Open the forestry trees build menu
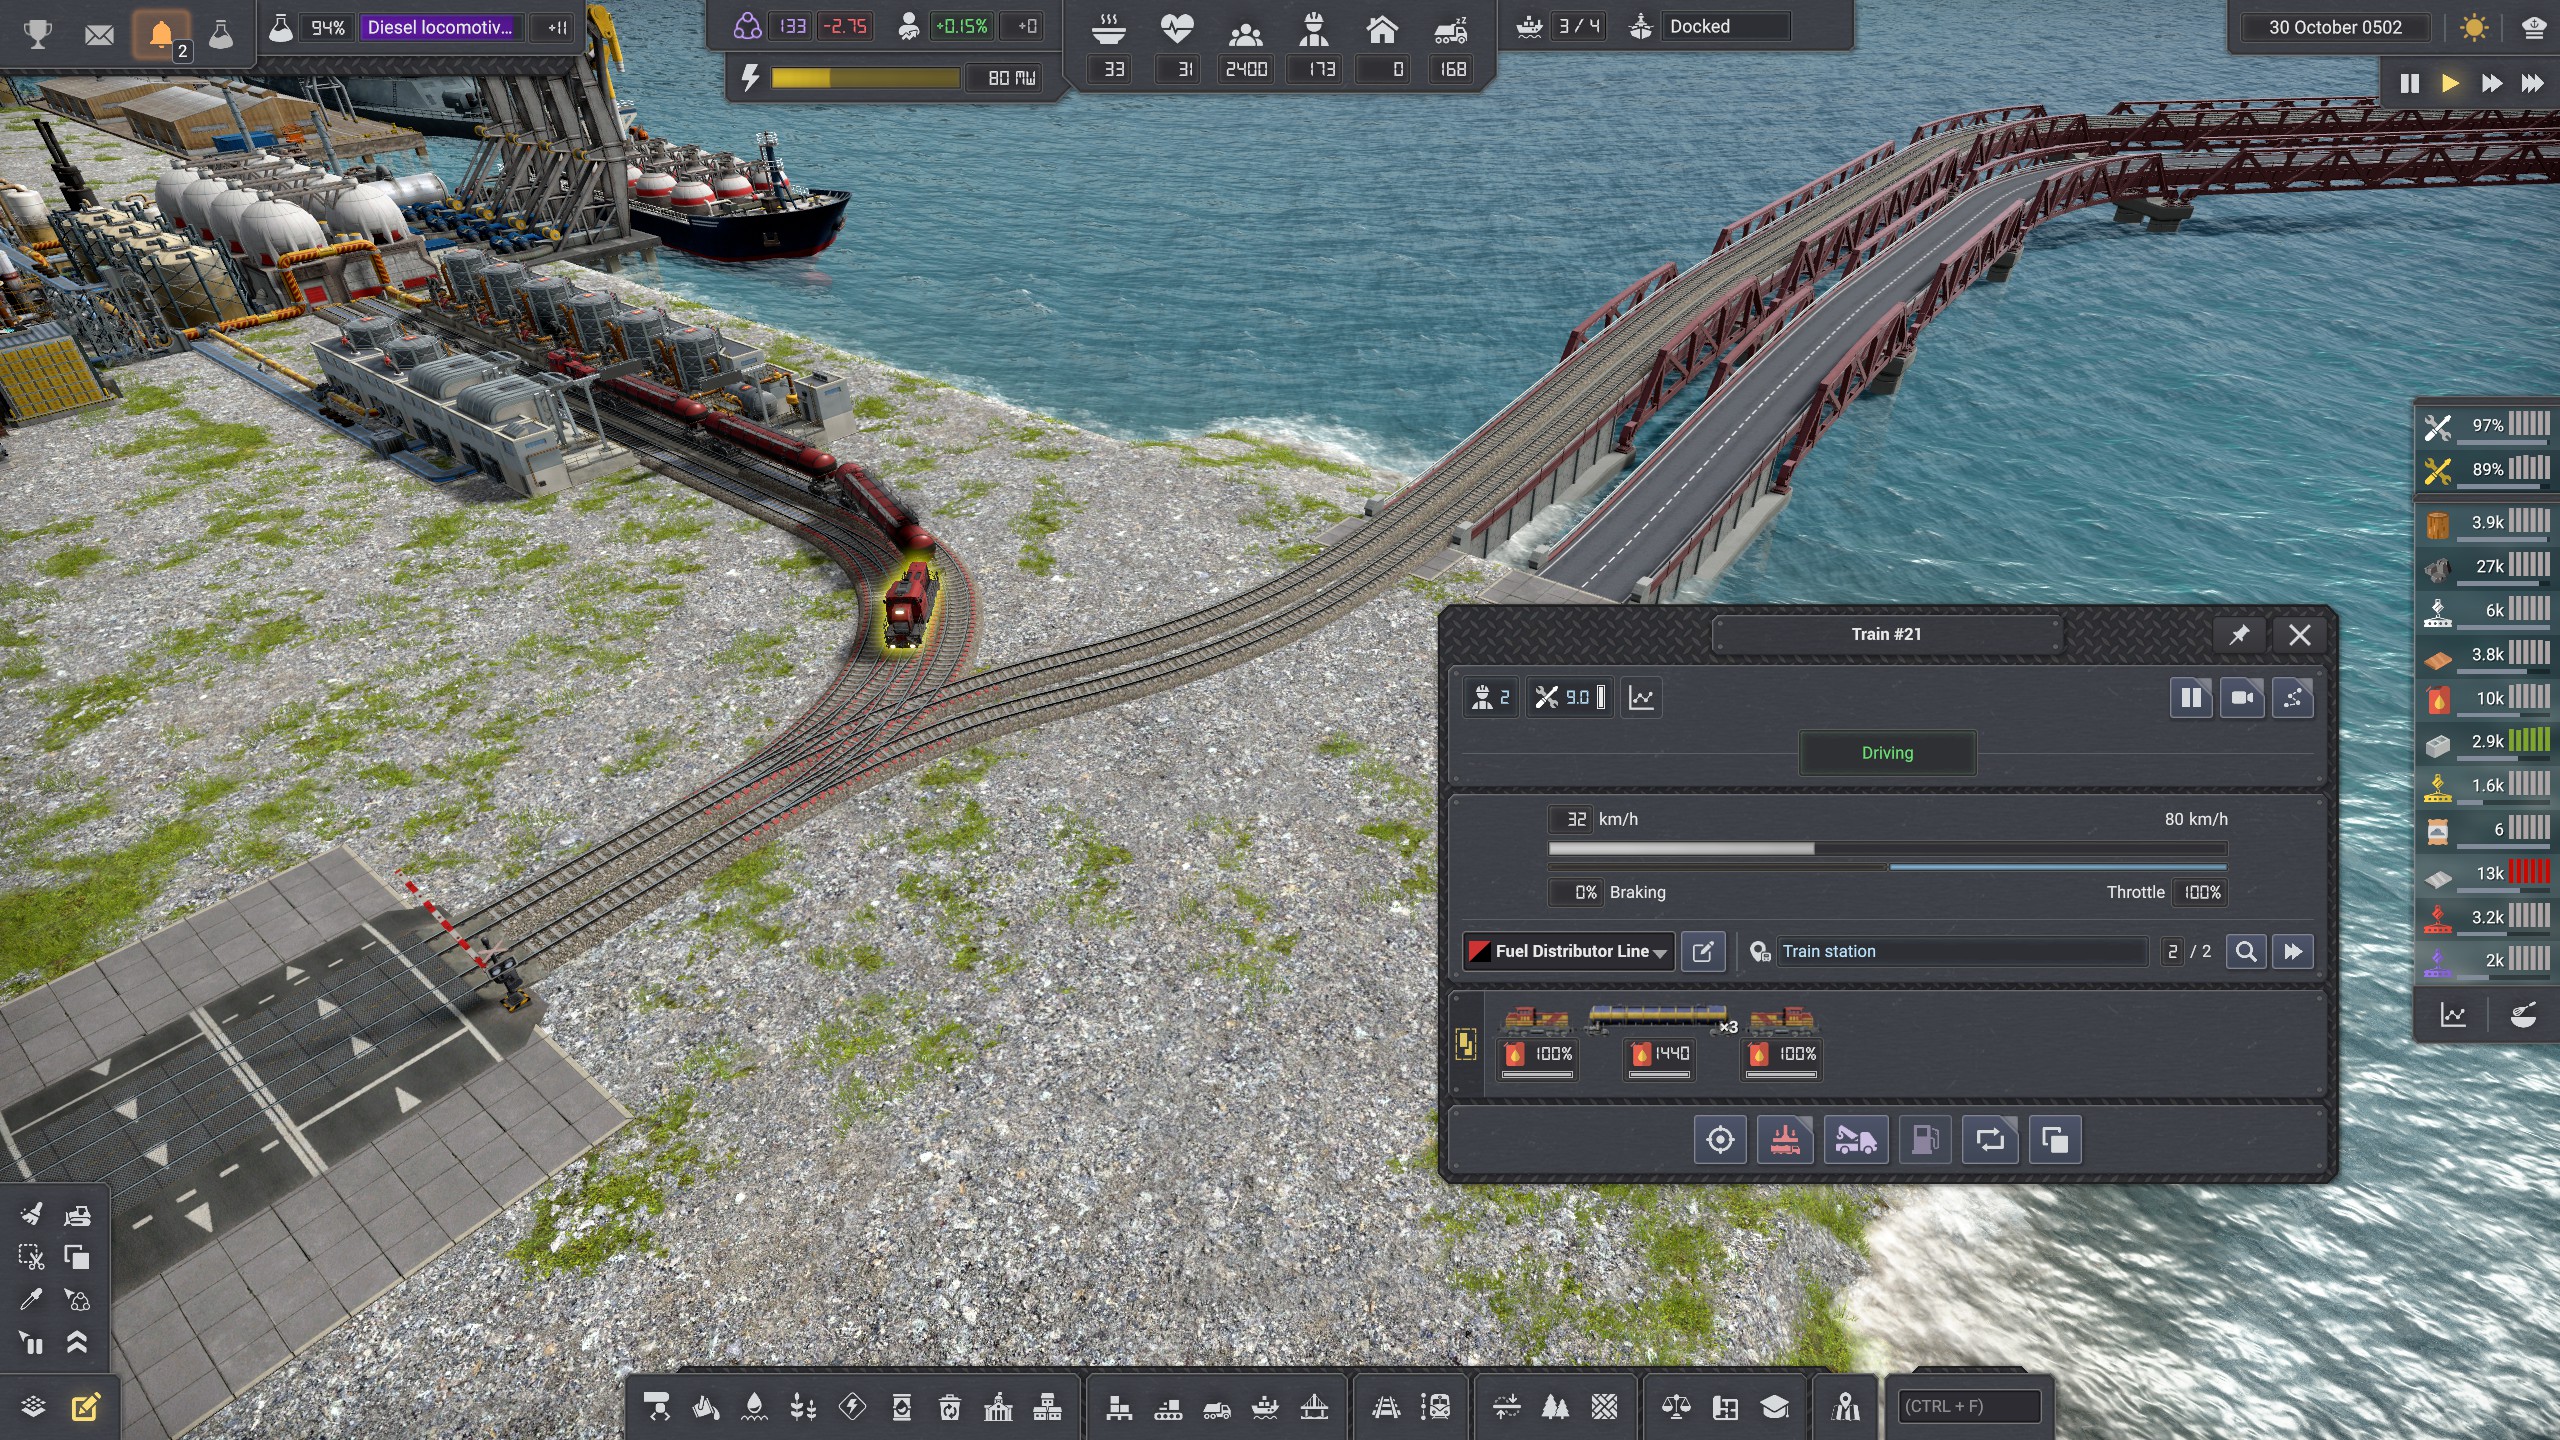2560x1440 pixels. [x=1555, y=1408]
